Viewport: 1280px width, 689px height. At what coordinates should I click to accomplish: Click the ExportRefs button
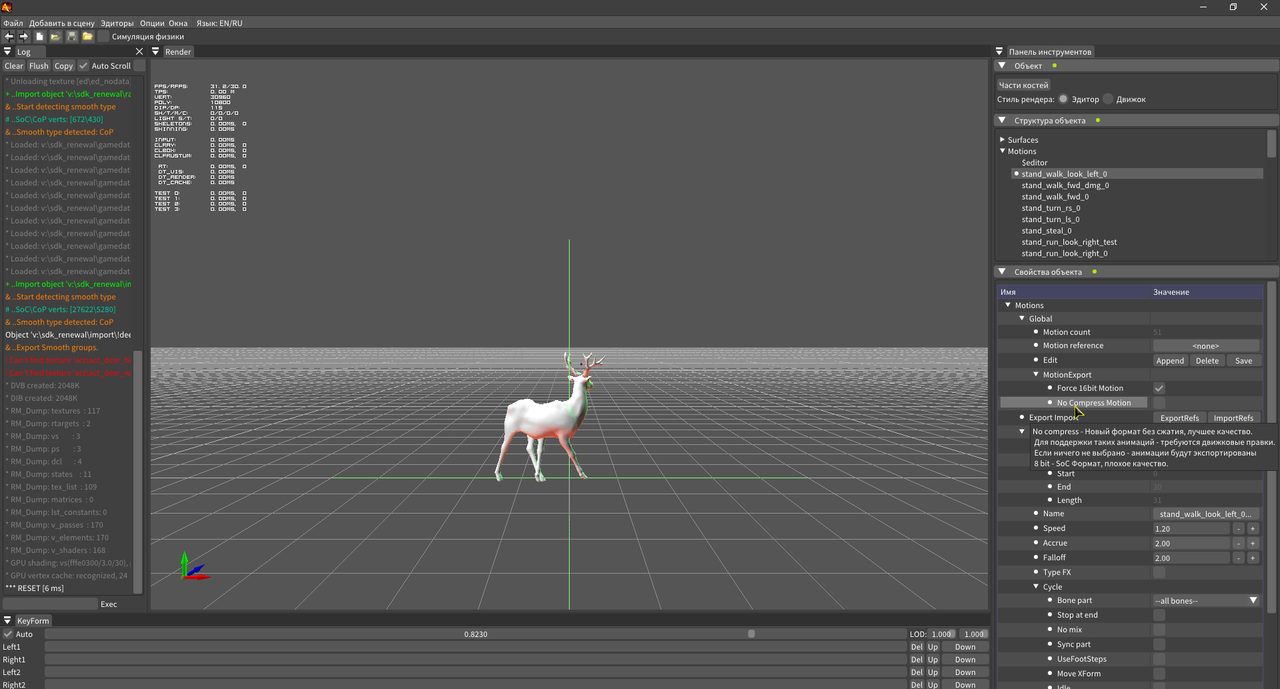pyautogui.click(x=1179, y=418)
